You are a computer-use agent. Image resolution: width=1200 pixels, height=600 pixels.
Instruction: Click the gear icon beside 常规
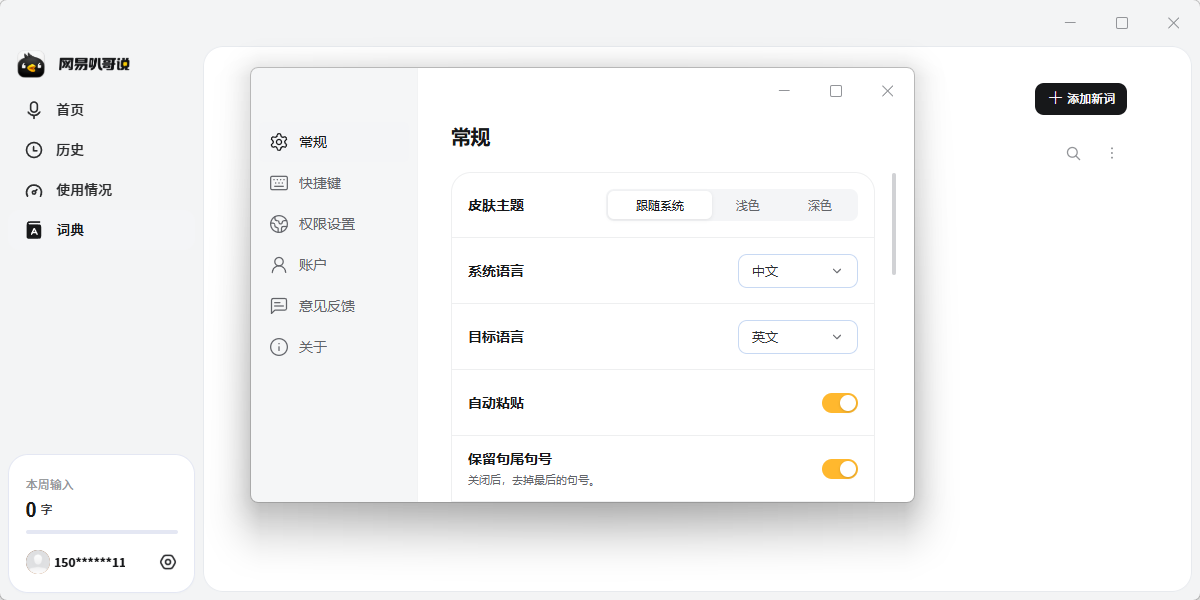[279, 142]
